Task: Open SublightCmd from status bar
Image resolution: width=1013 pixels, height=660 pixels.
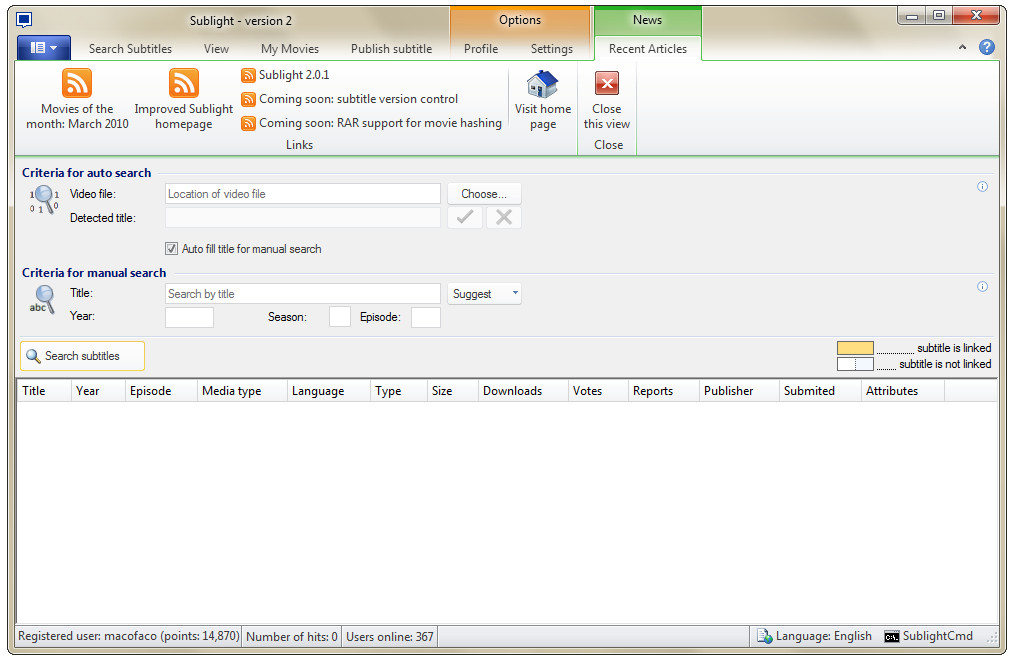Action: 928,636
